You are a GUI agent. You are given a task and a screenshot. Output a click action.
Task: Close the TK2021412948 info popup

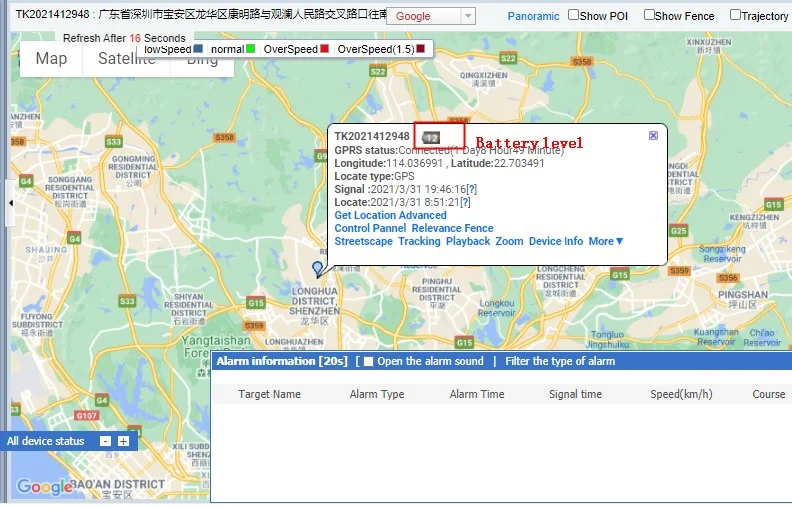(x=653, y=135)
